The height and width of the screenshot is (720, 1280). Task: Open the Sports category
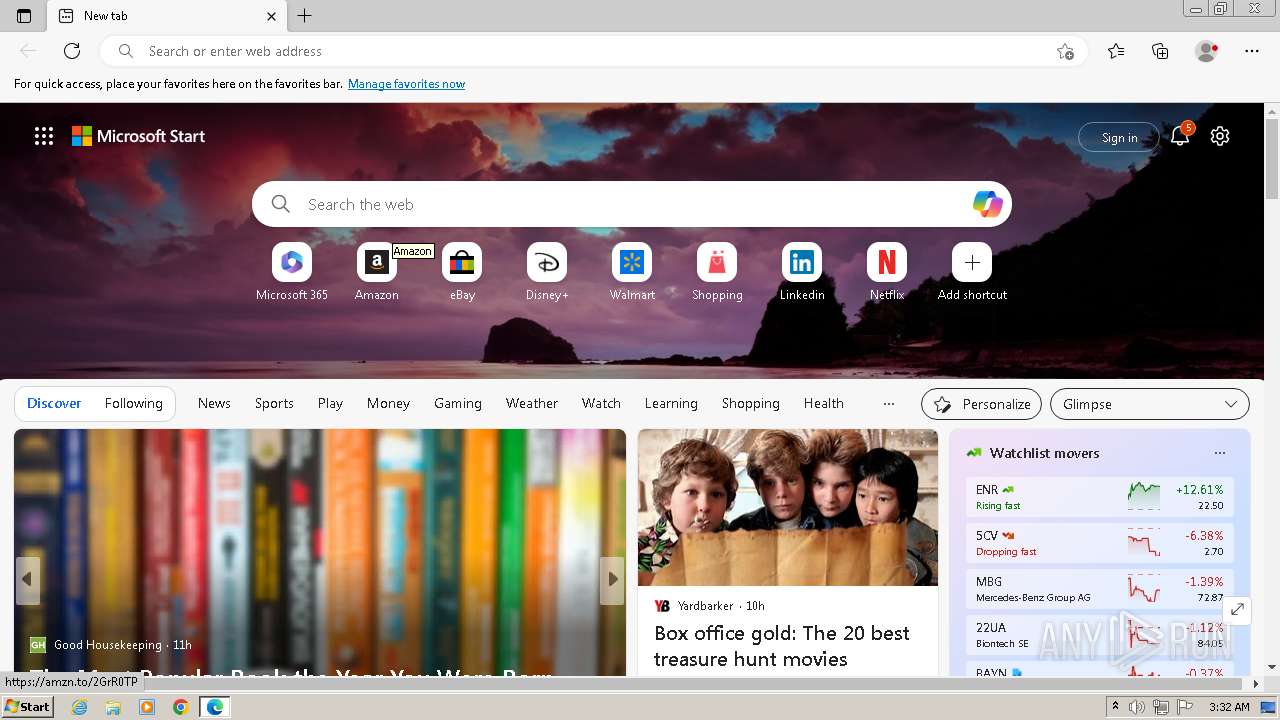pos(274,403)
